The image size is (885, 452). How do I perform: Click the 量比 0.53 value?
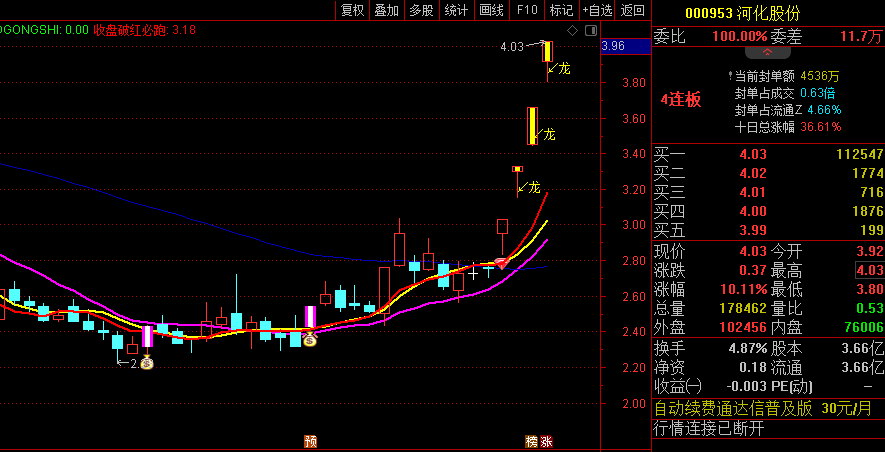coord(870,309)
